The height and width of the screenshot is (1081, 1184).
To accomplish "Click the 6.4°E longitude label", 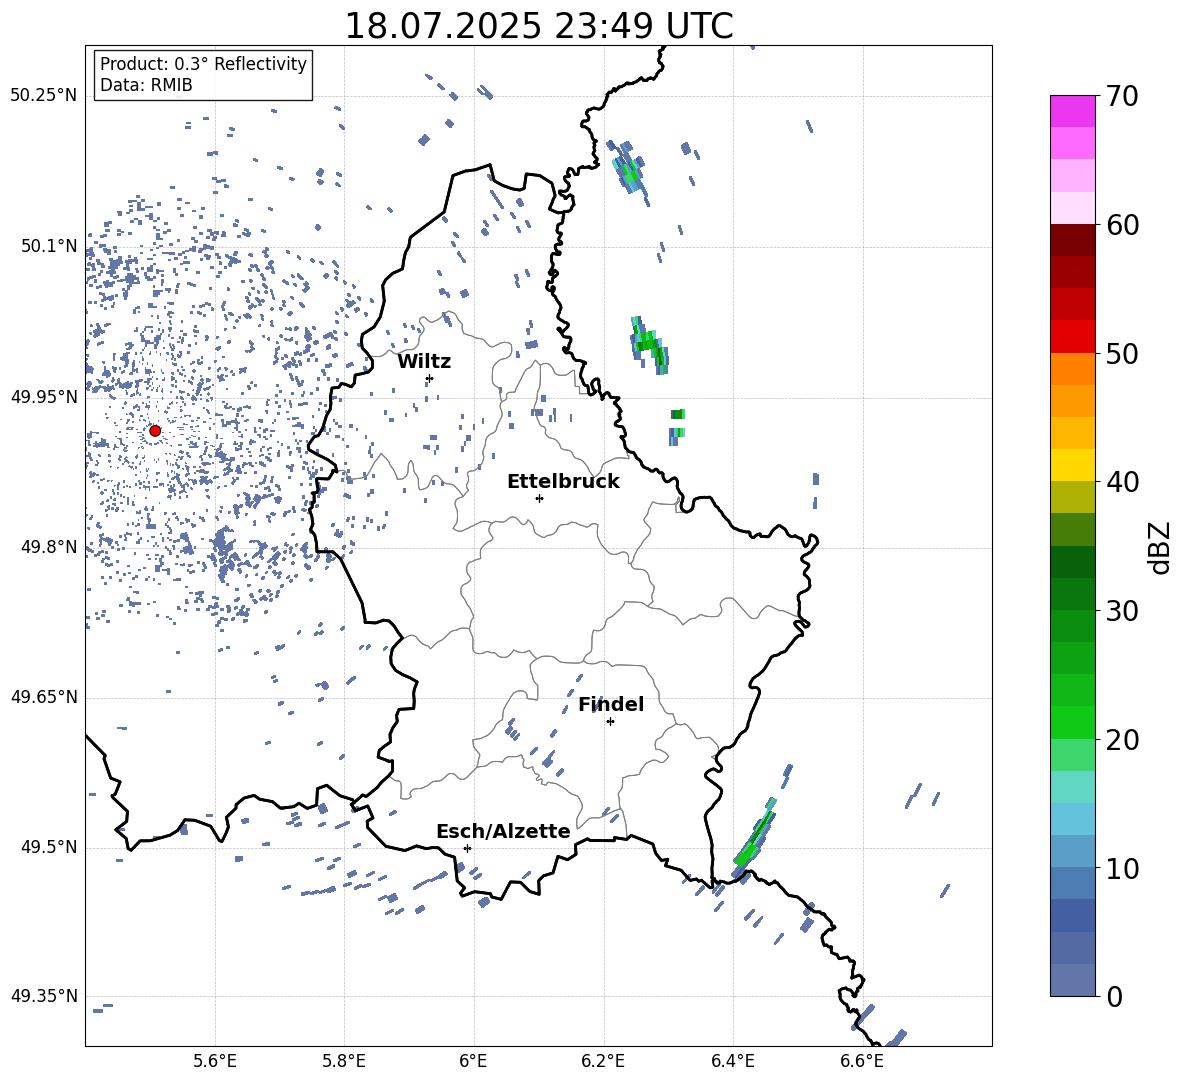I will [x=732, y=1061].
